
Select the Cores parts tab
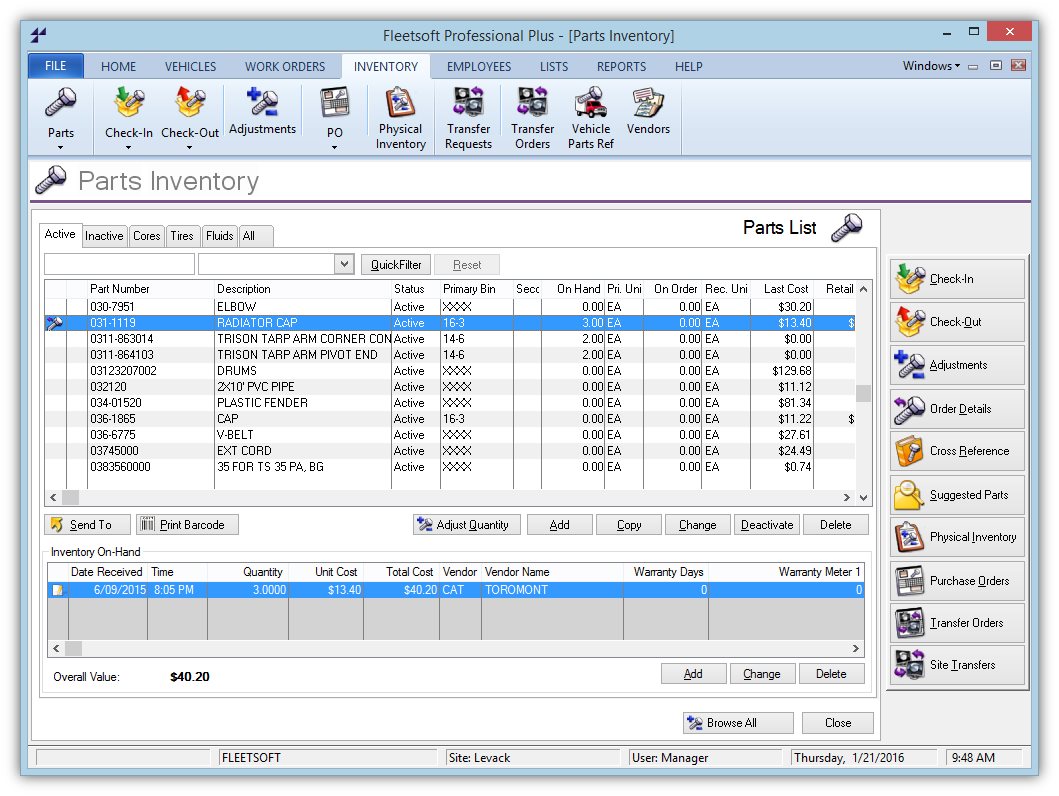click(147, 236)
